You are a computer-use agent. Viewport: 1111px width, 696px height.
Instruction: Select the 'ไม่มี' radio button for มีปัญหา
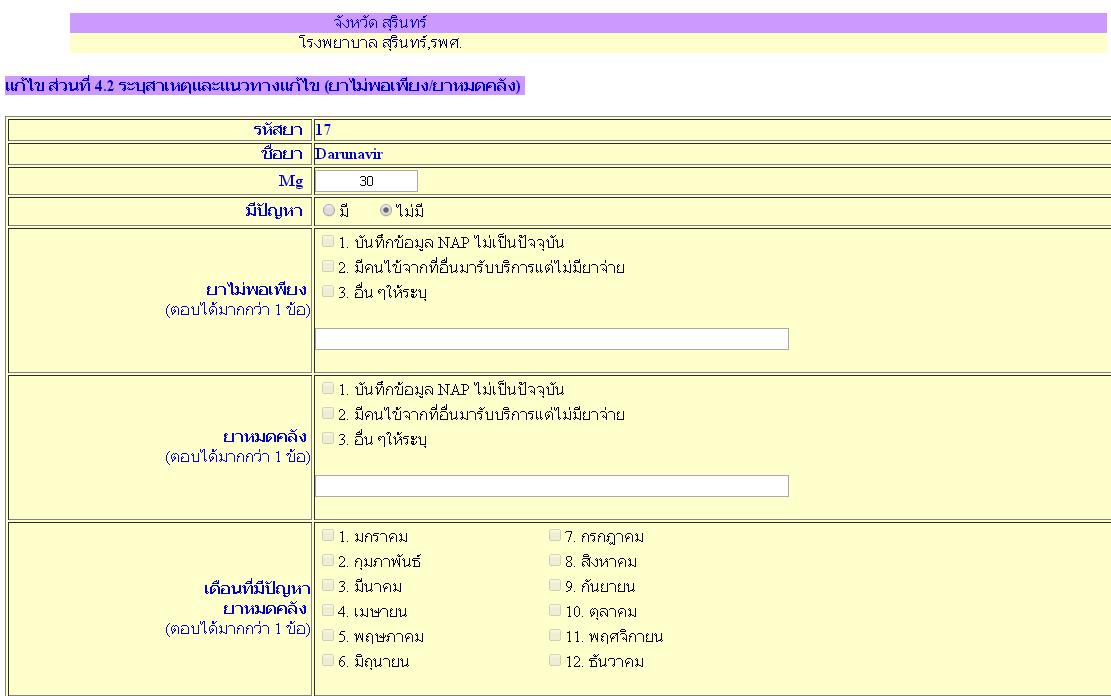tap(386, 211)
